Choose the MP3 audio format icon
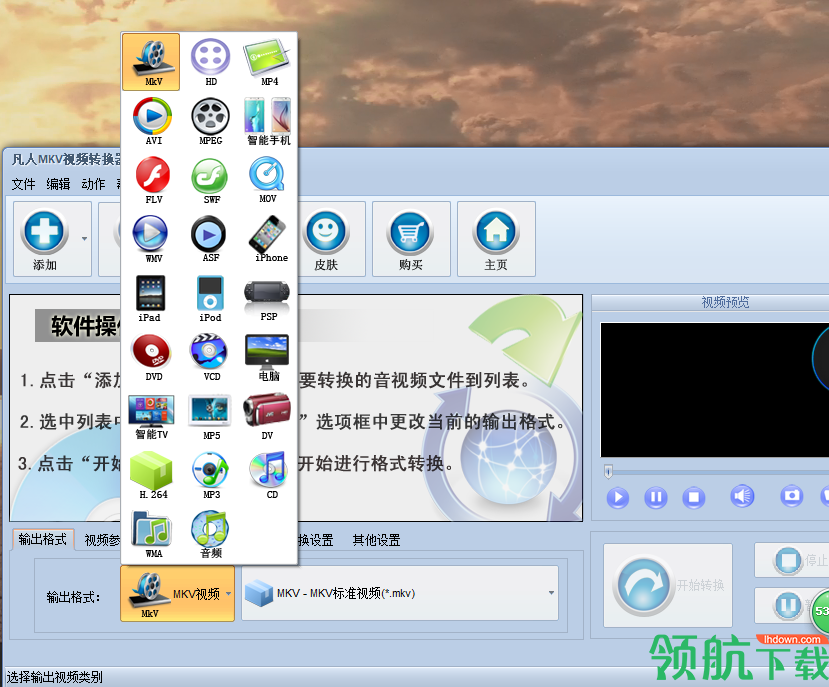This screenshot has width=829, height=687. pyautogui.click(x=210, y=475)
